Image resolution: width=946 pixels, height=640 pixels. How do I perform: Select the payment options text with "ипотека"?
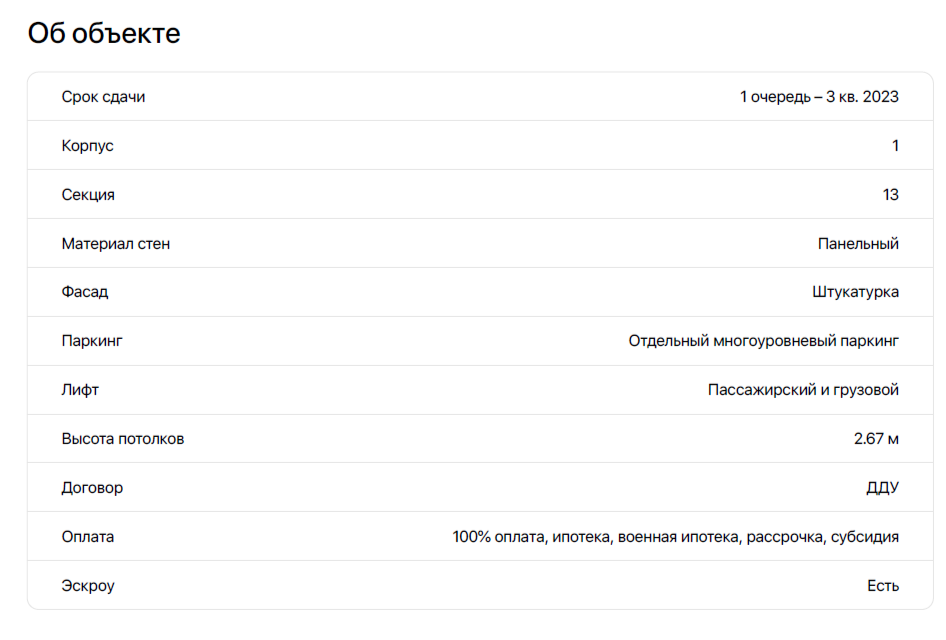(x=675, y=537)
